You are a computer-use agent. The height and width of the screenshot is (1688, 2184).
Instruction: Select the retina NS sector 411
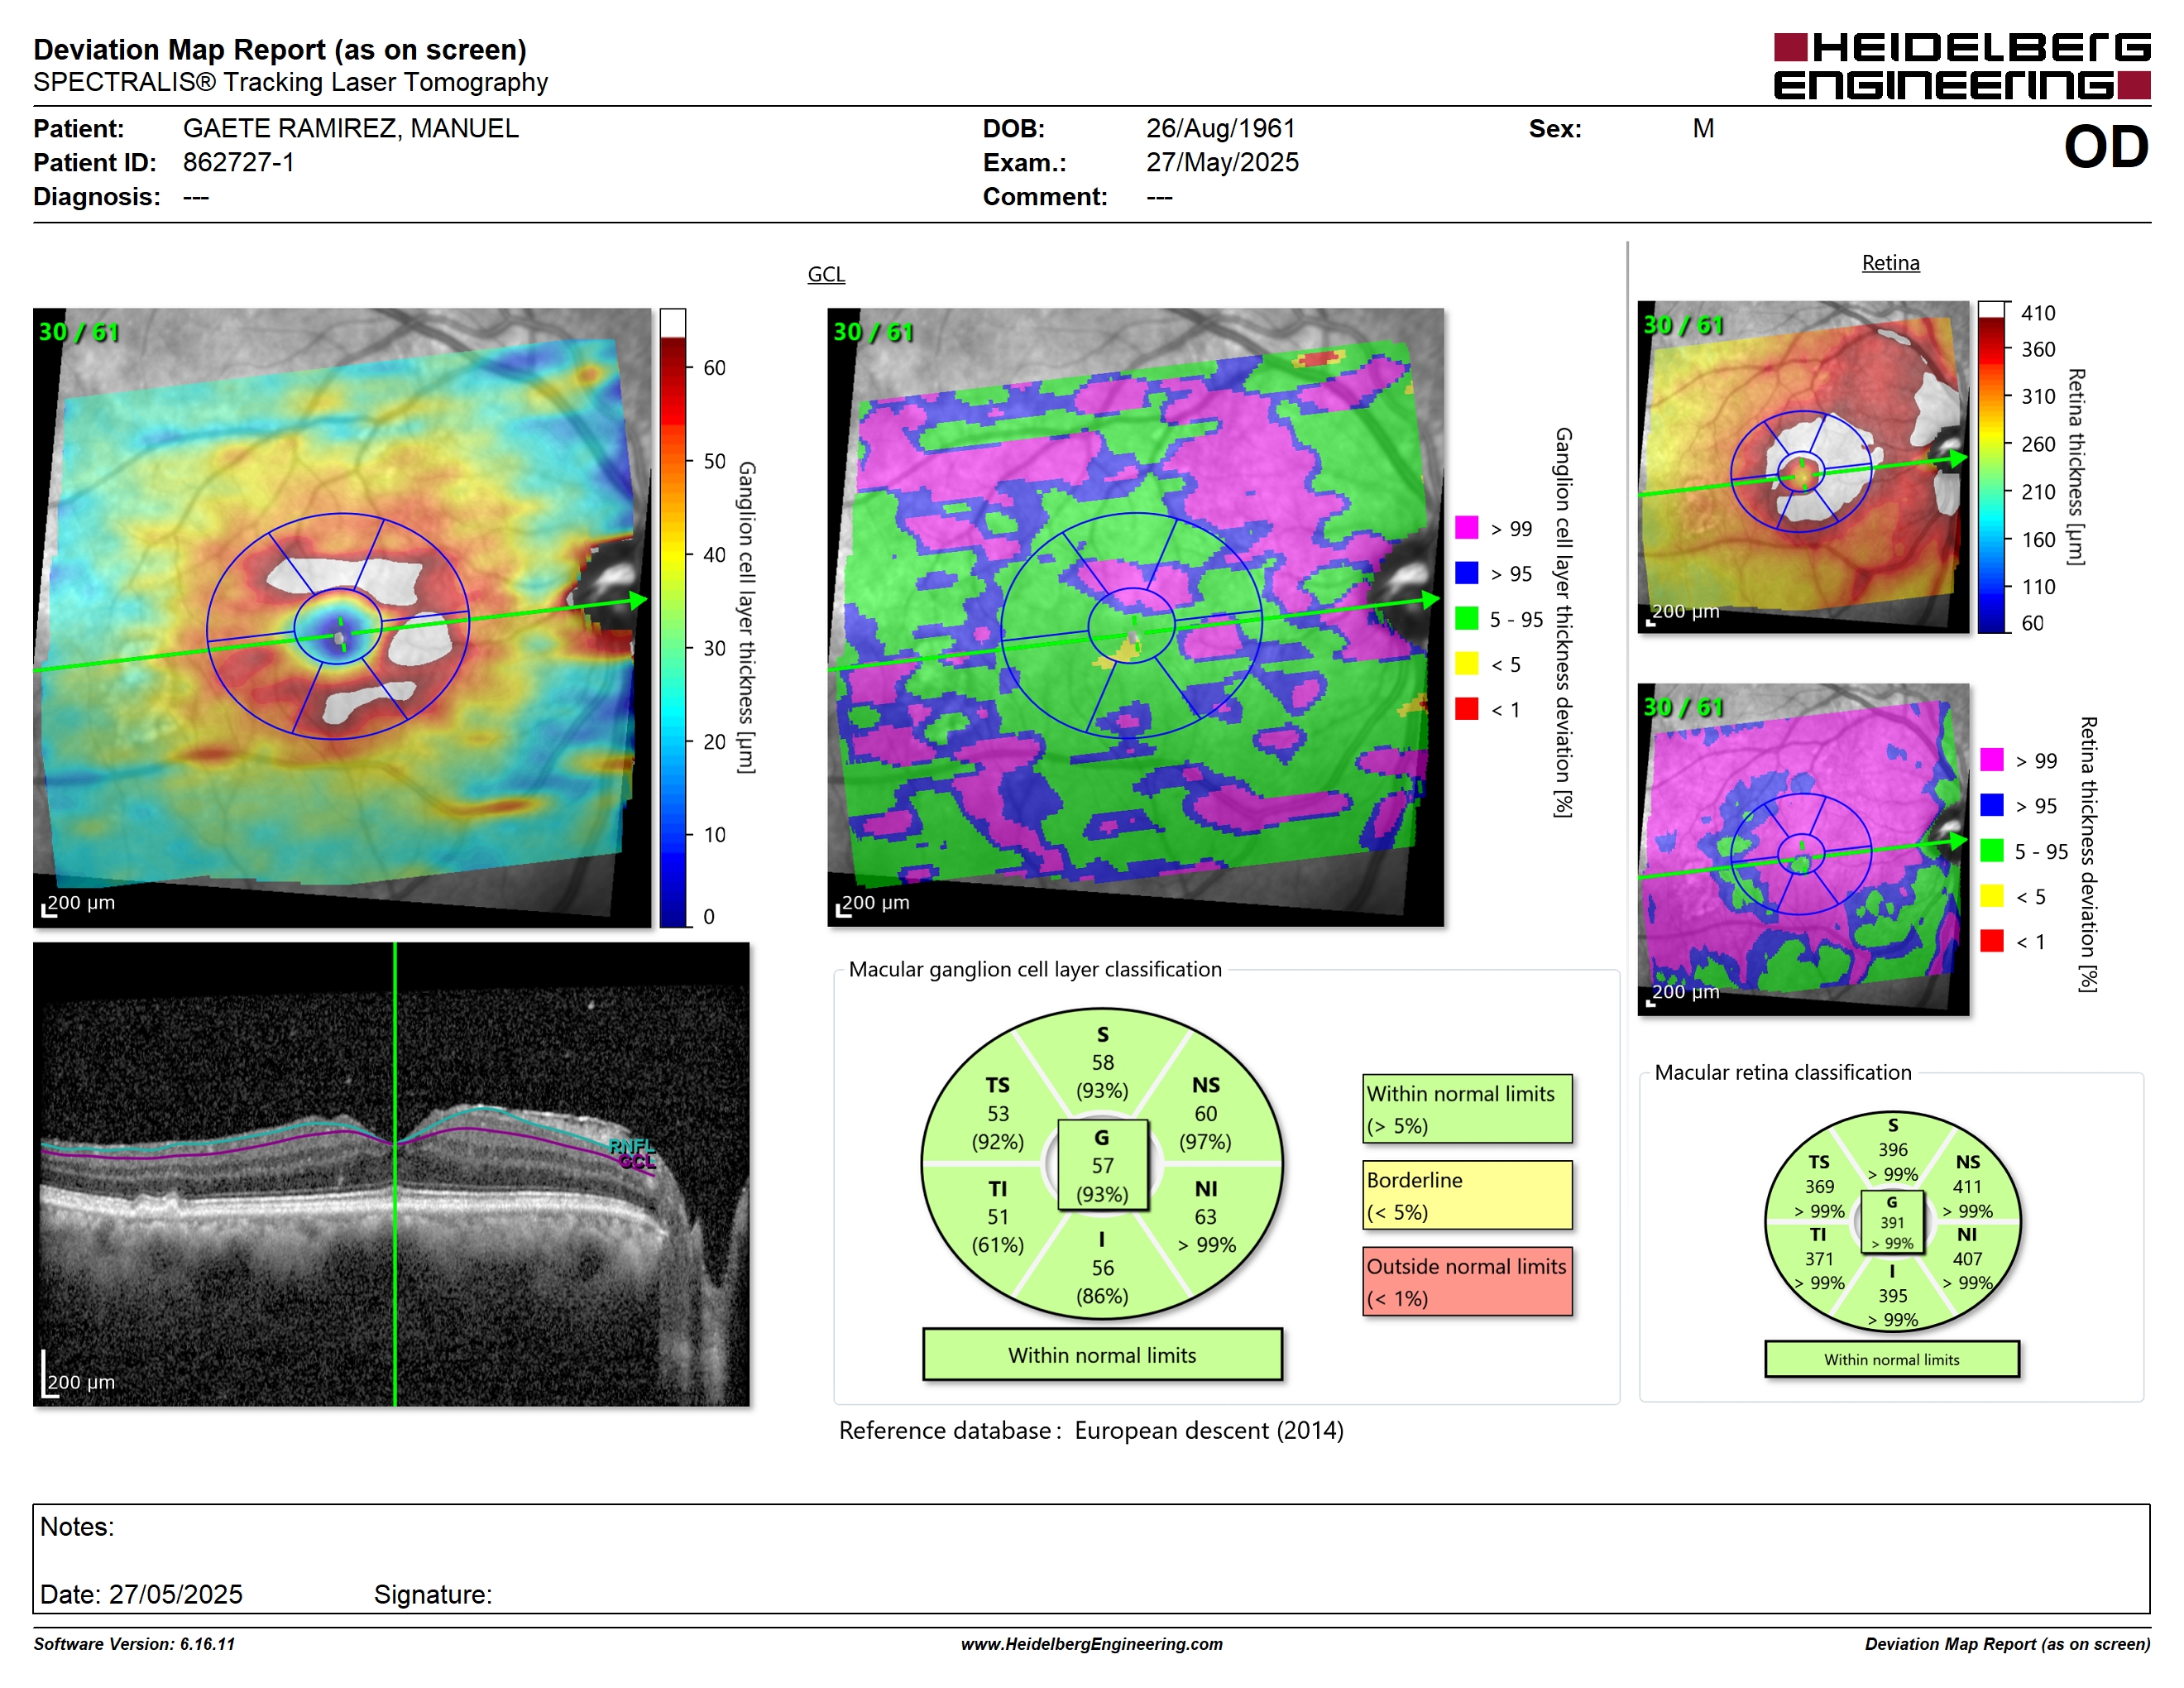1967,1186
